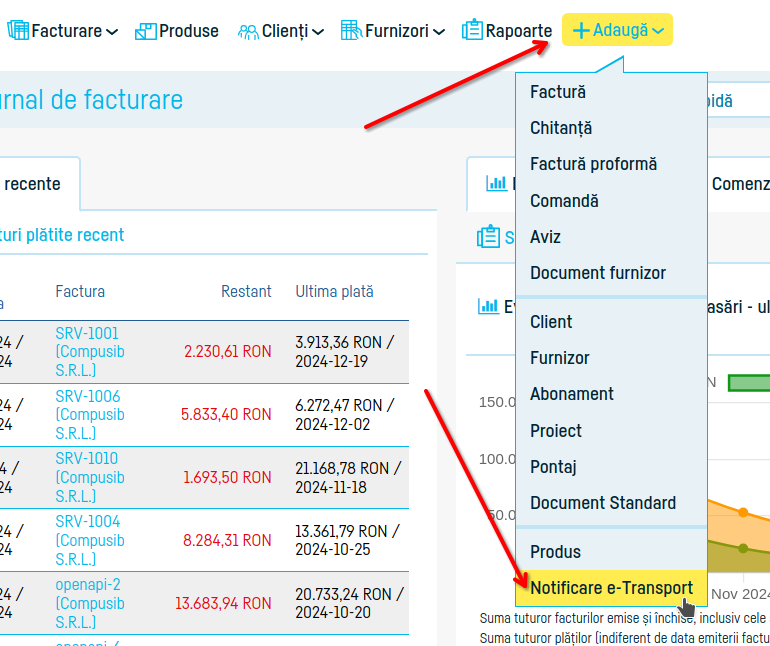Click the bar chart icon on the tab
Viewport: 770px width, 646px height.
(x=496, y=183)
